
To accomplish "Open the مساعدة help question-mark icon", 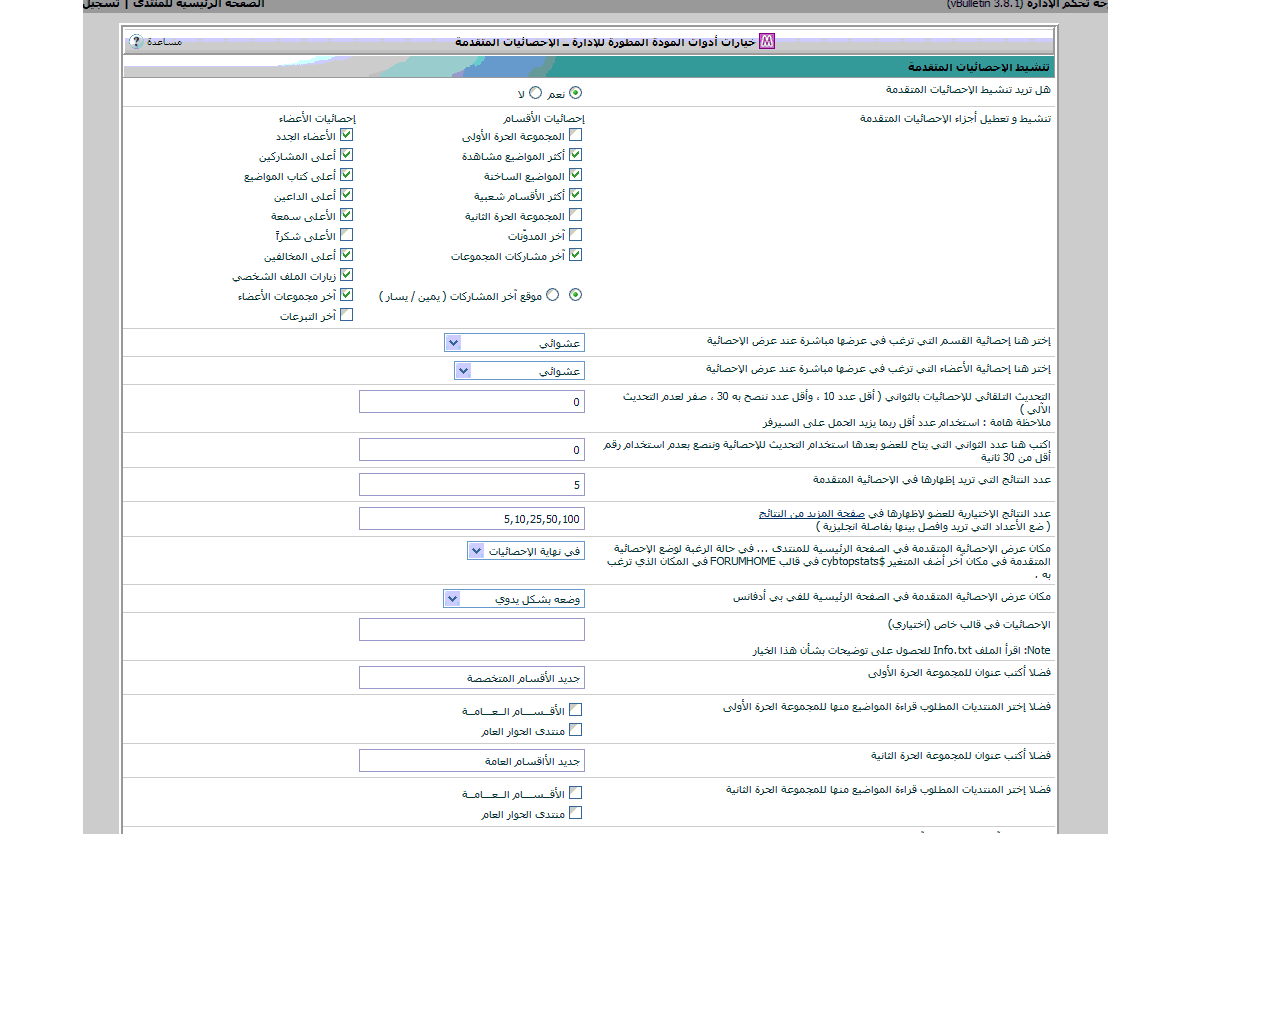I will pos(136,42).
